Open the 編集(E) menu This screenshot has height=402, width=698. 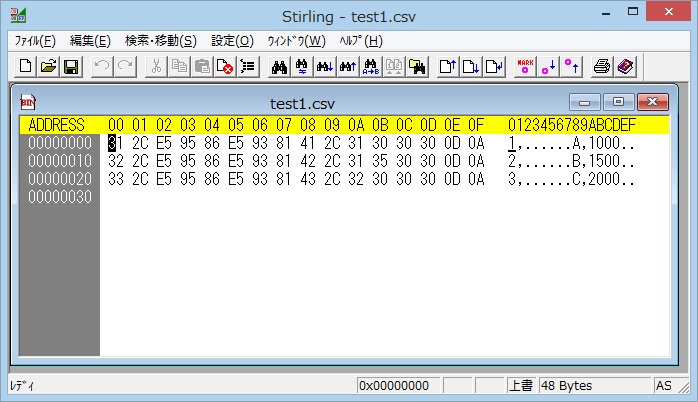click(x=90, y=41)
